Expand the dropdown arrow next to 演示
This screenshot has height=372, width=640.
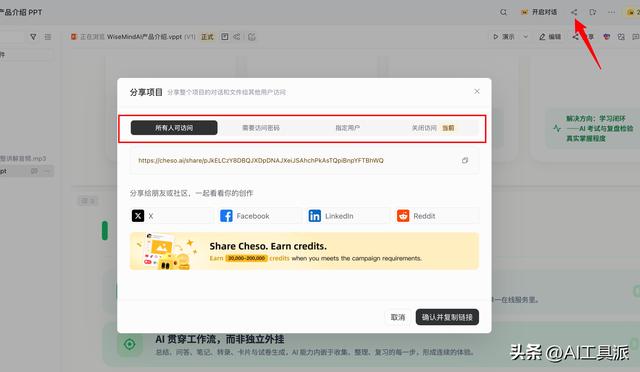(x=526, y=37)
